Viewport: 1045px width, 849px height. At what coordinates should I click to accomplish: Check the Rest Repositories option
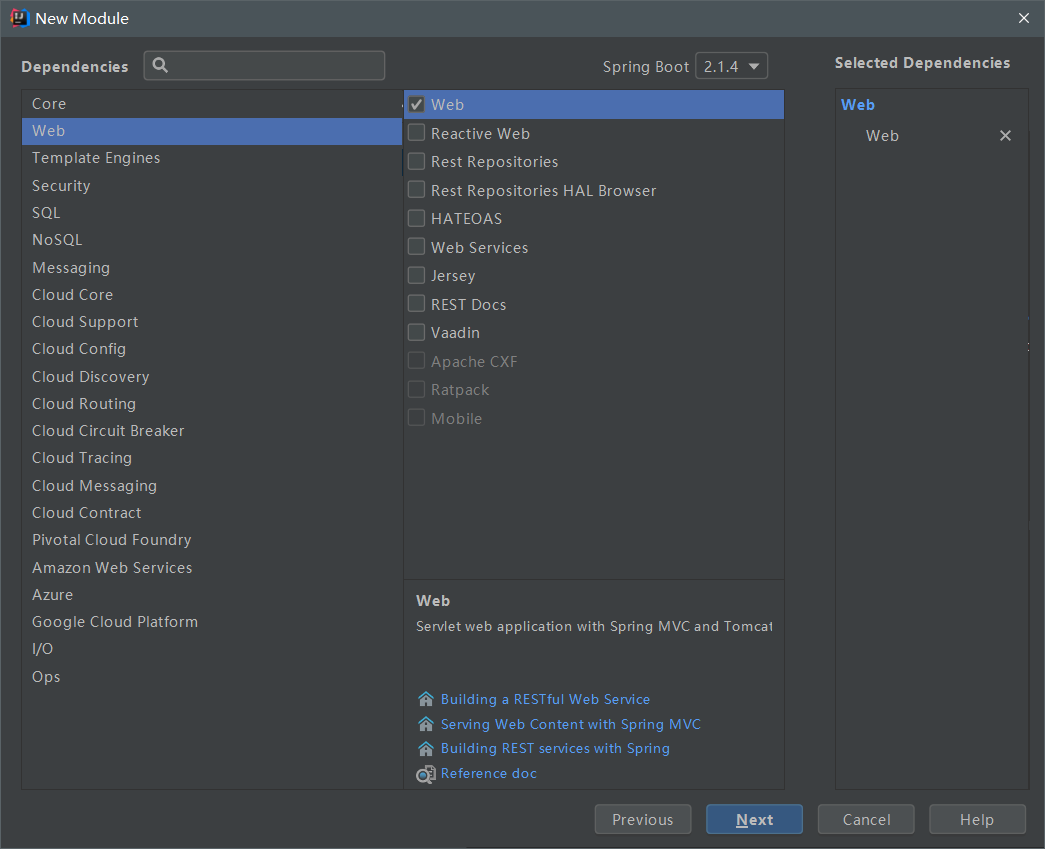[417, 161]
